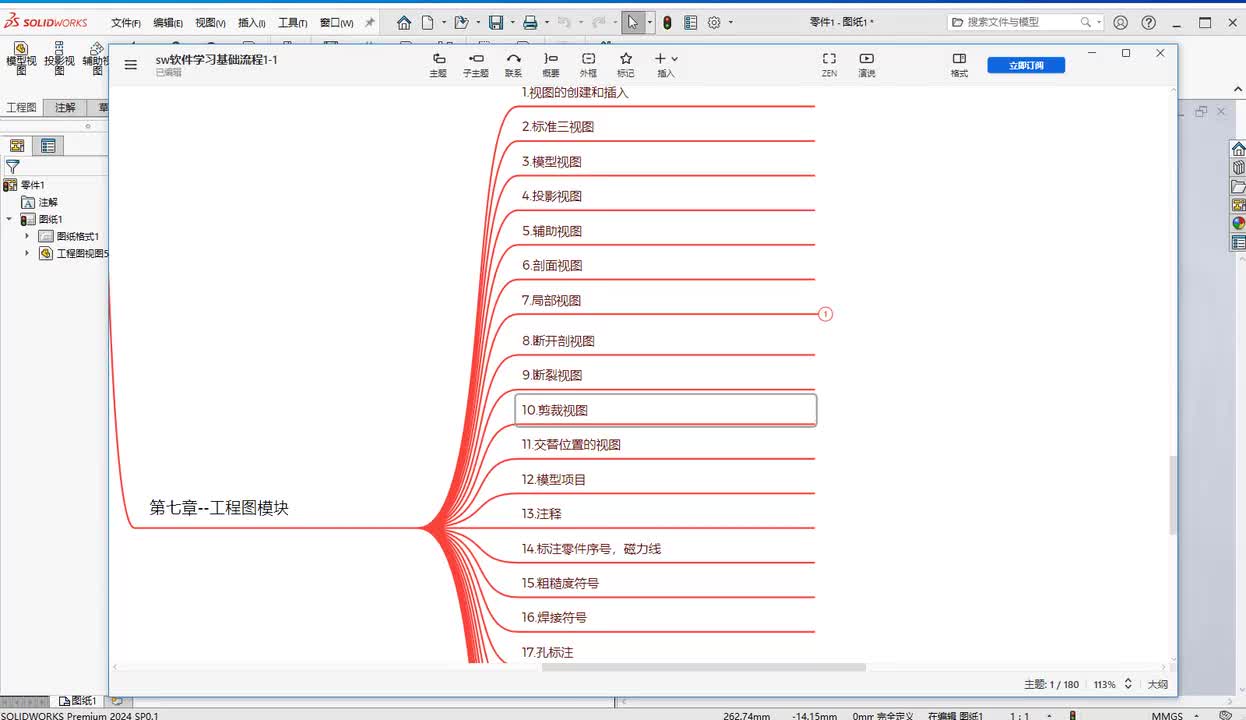This screenshot has width=1246, height=720.
Task: Click the filter funnel icon
Action: pyautogui.click(x=13, y=167)
